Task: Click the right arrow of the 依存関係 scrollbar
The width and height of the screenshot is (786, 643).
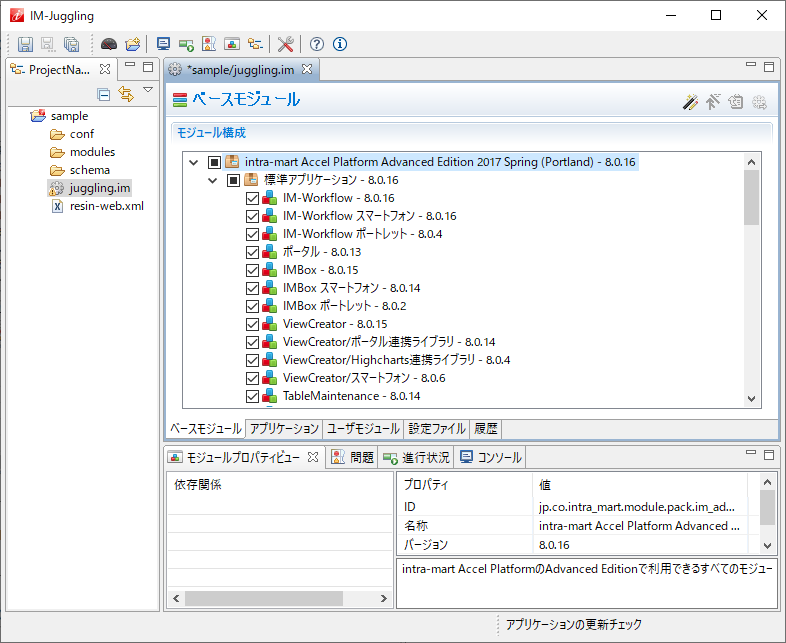Action: tap(383, 598)
